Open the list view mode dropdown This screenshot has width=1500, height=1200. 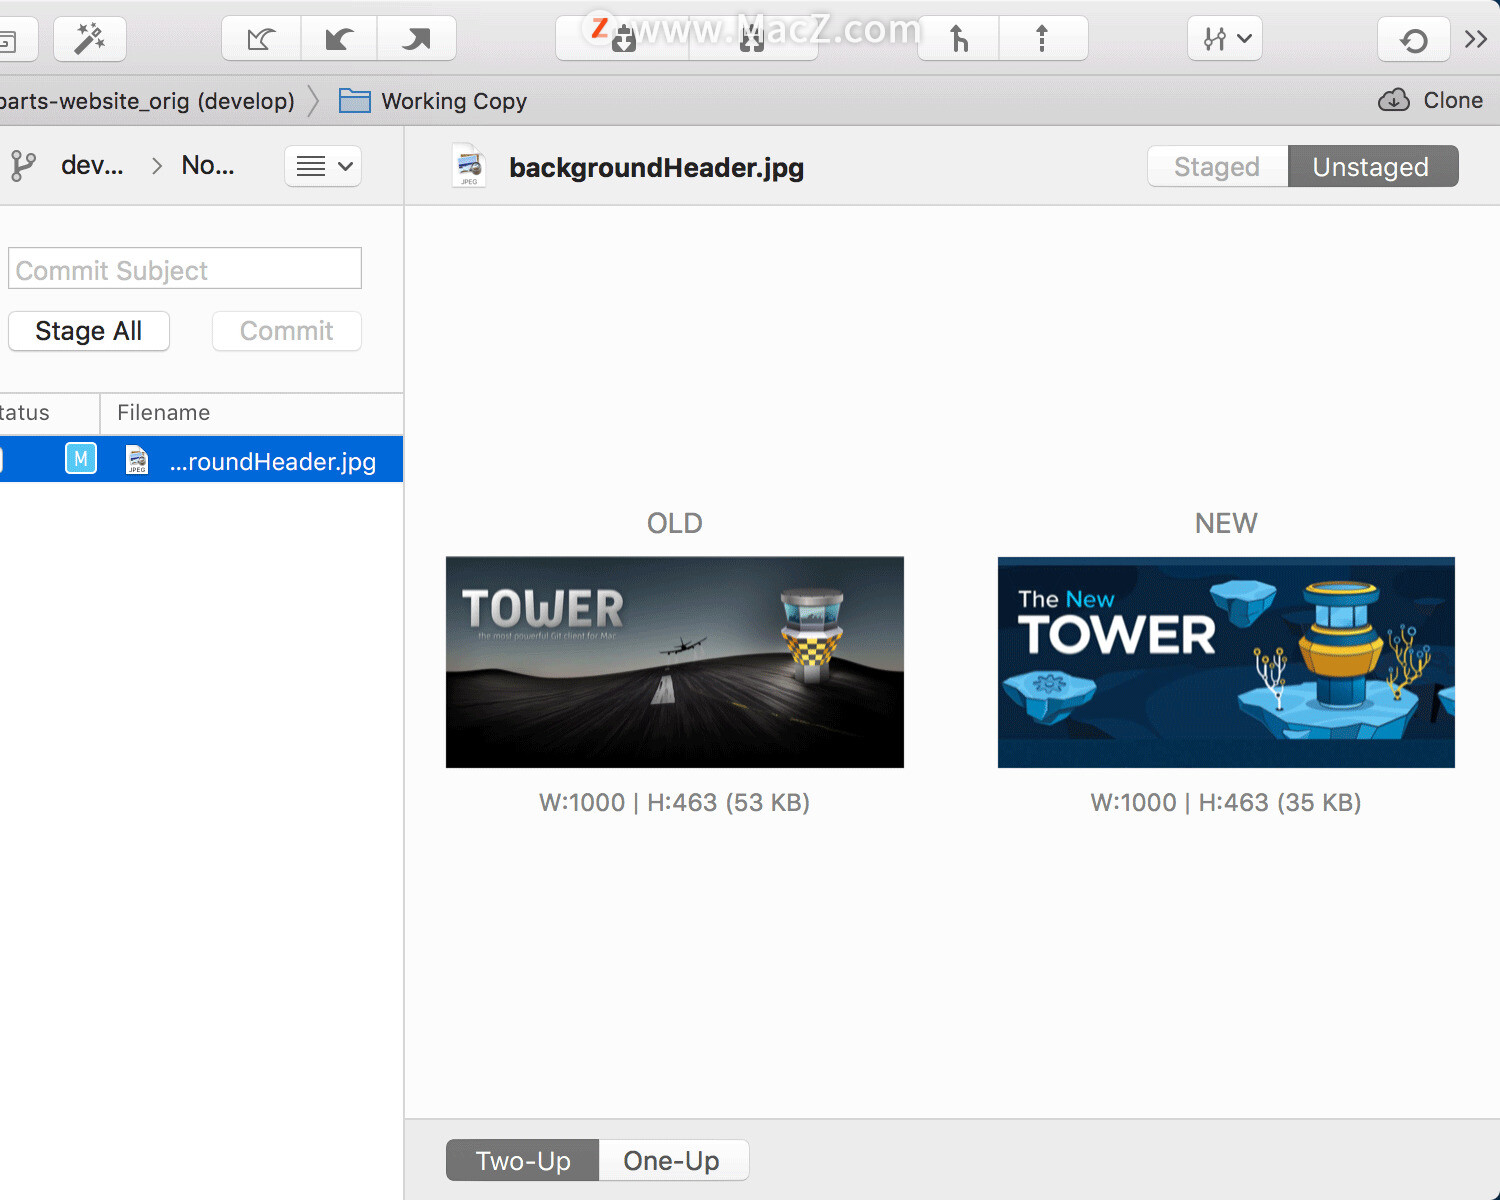click(323, 166)
